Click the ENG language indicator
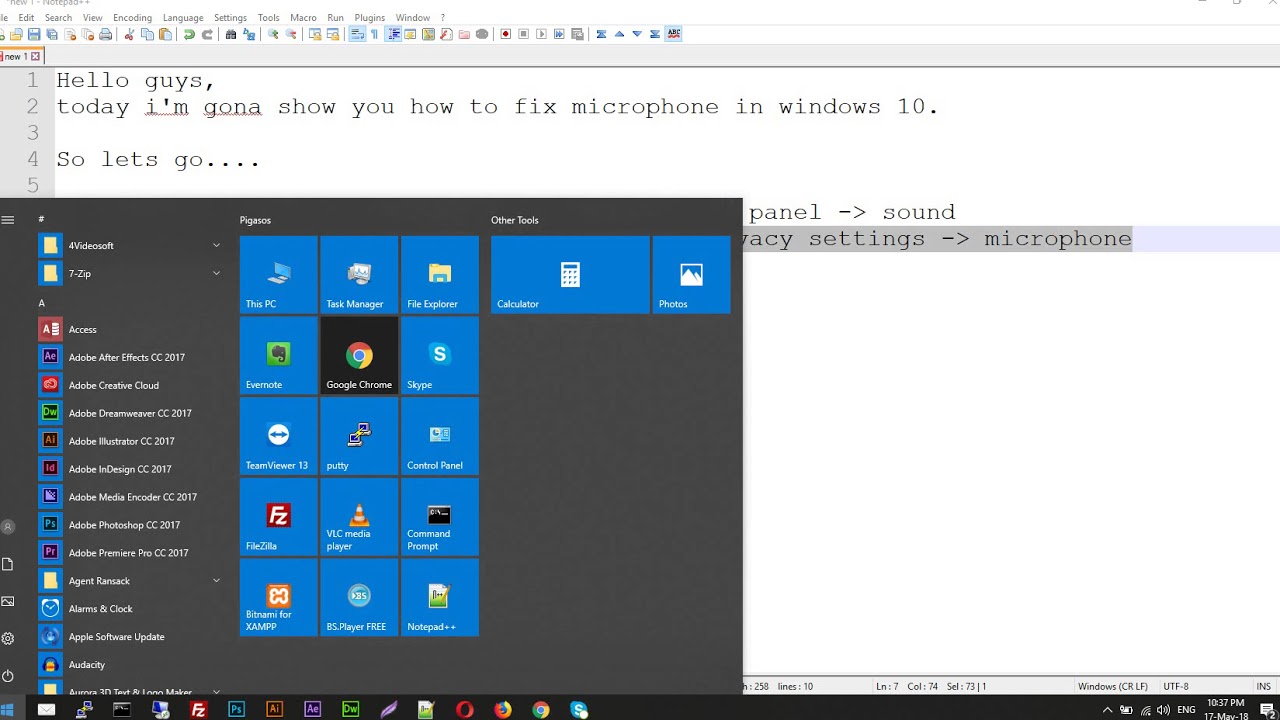Screen dimensions: 1280x720 coord(1187,710)
